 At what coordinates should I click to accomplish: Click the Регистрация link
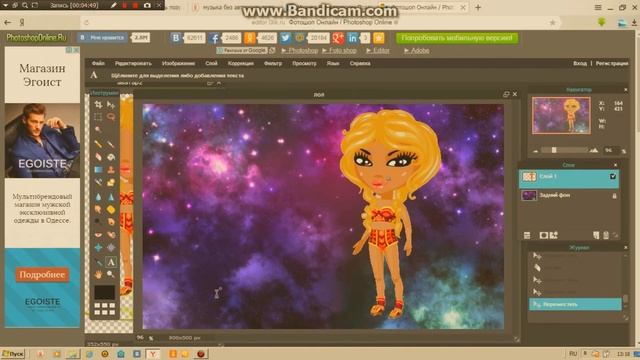(x=612, y=64)
